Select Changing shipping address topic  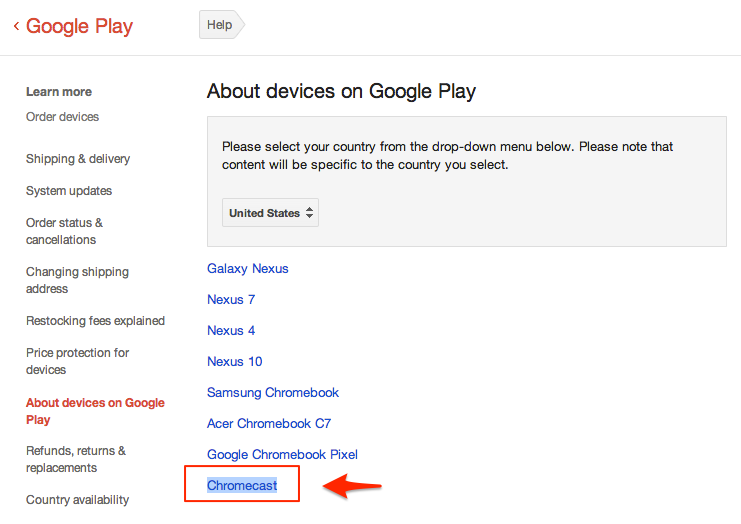[77, 280]
